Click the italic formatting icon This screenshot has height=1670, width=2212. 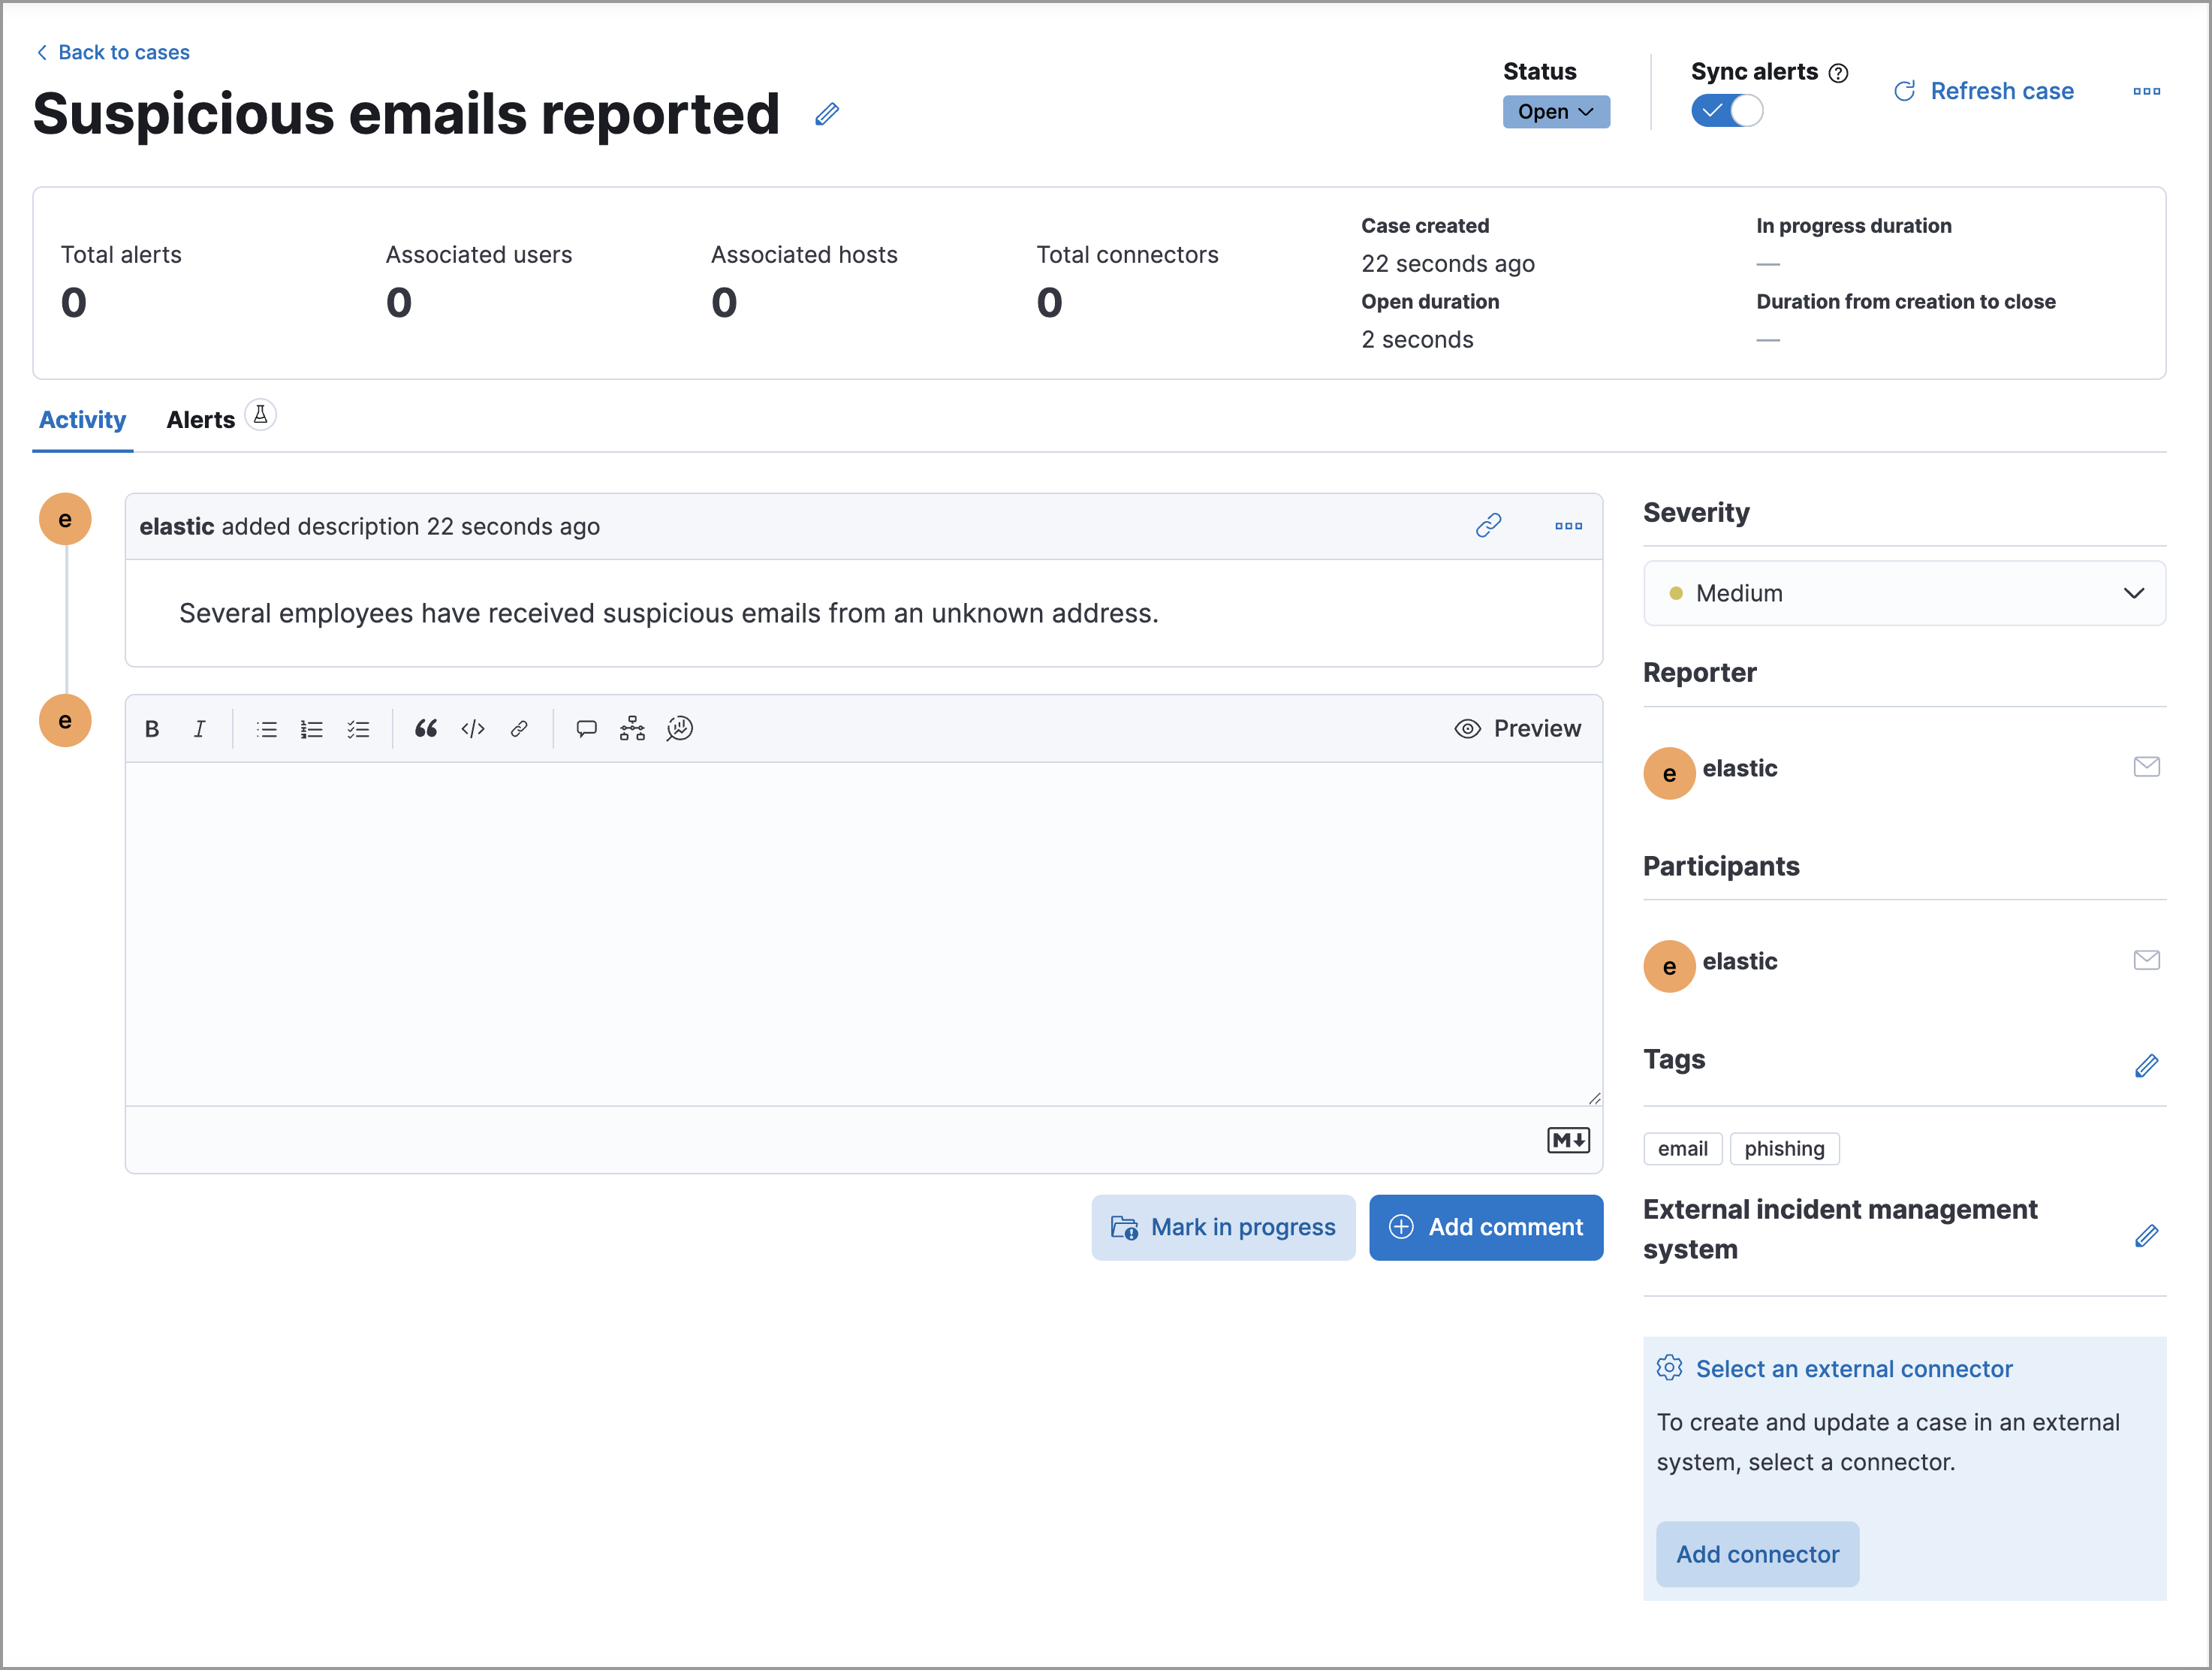coord(199,729)
